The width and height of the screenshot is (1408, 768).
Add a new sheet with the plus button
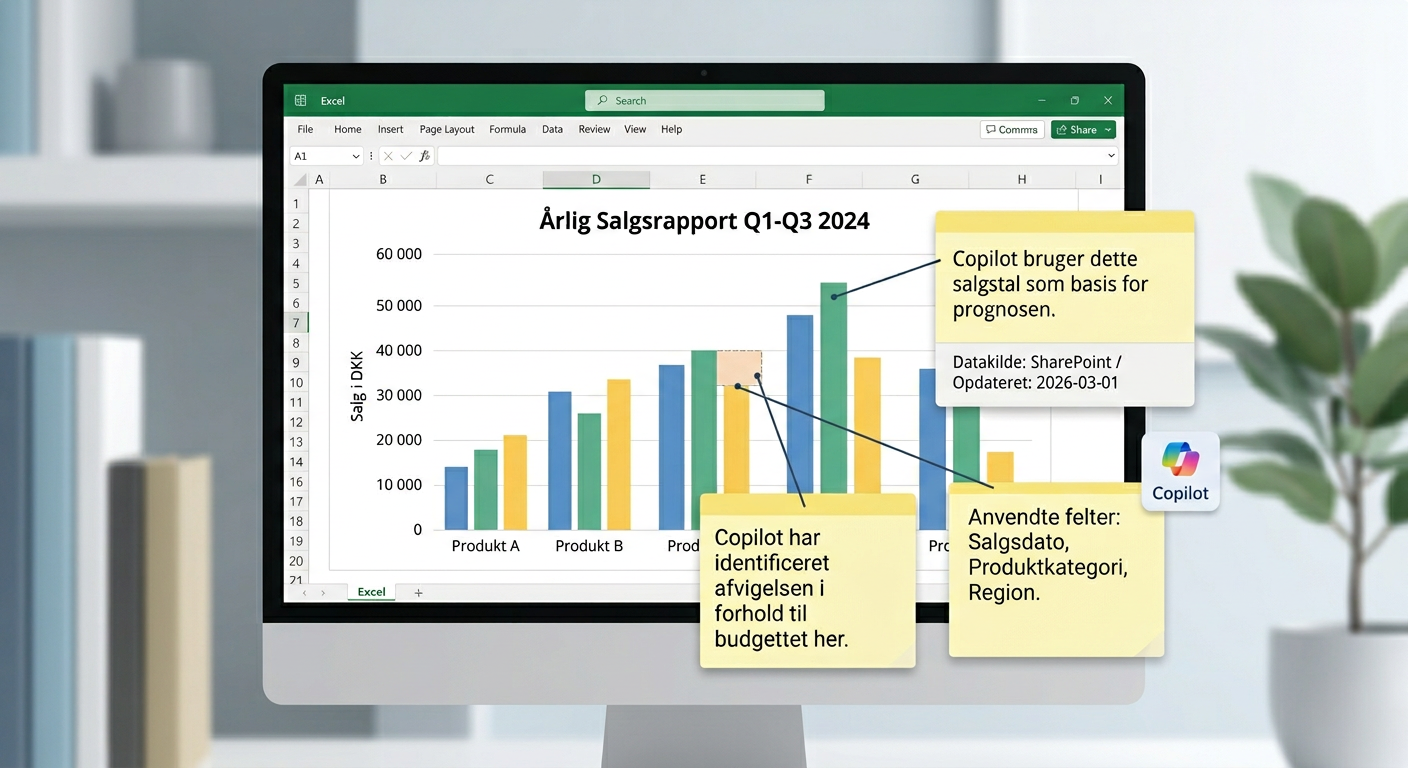pos(418,592)
